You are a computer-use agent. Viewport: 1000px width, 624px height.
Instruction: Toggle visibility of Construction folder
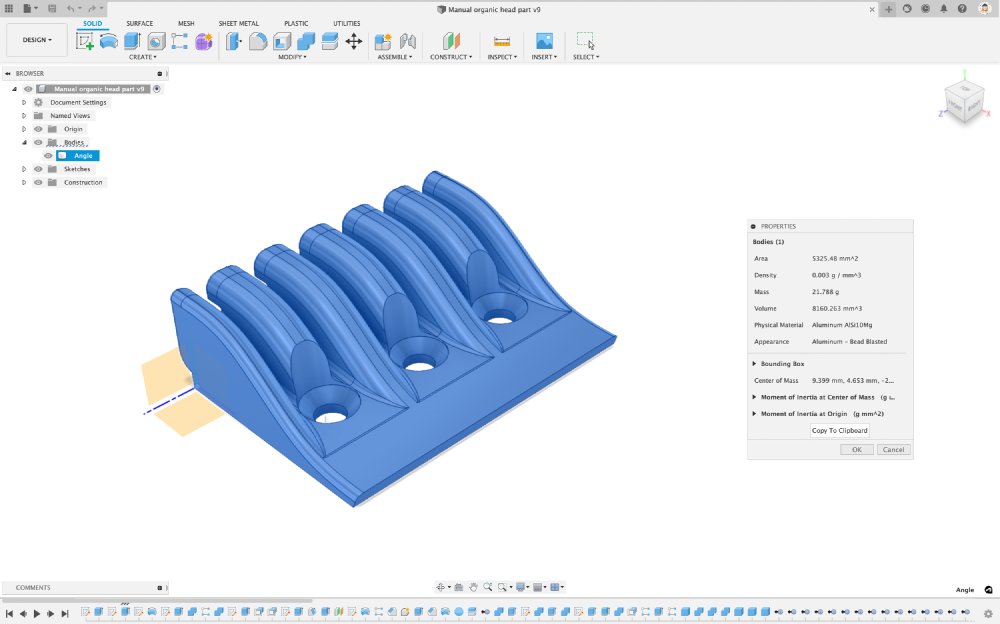(38, 182)
